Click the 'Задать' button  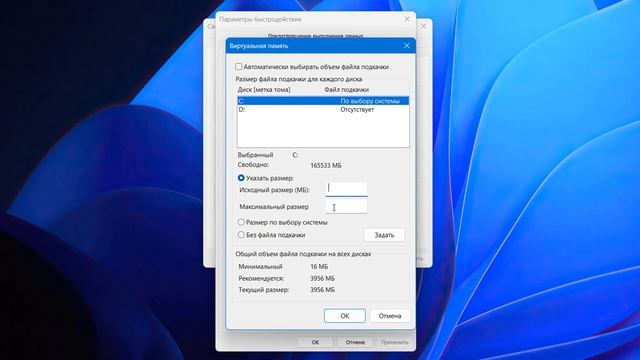pos(384,235)
